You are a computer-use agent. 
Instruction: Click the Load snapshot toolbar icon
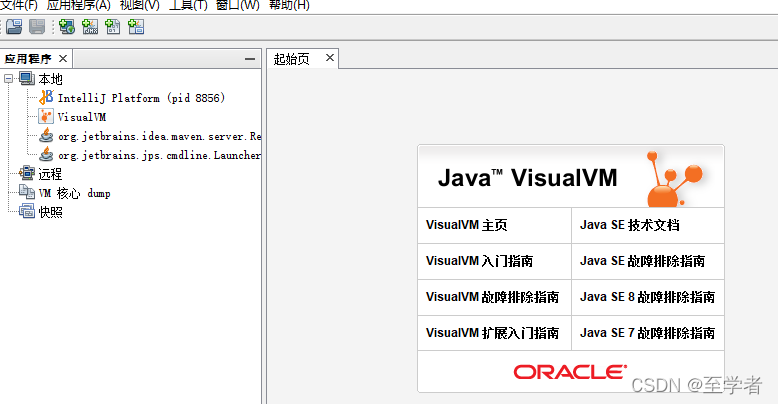[14, 26]
